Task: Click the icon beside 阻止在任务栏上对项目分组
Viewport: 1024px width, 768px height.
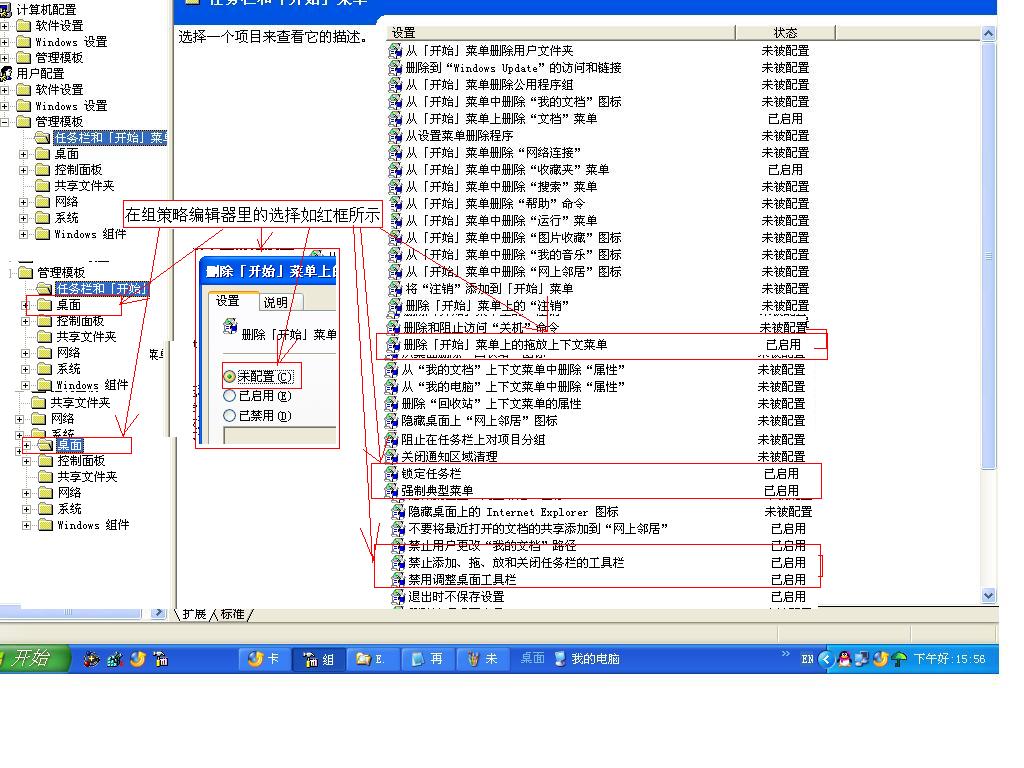Action: pos(391,439)
